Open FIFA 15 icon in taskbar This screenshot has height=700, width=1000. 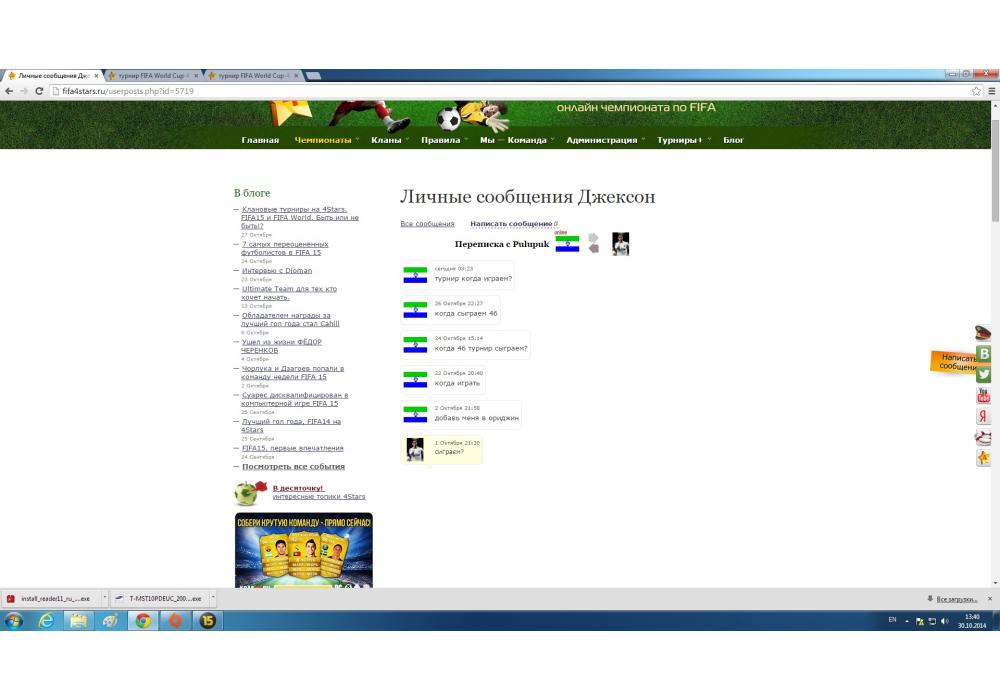tap(208, 620)
